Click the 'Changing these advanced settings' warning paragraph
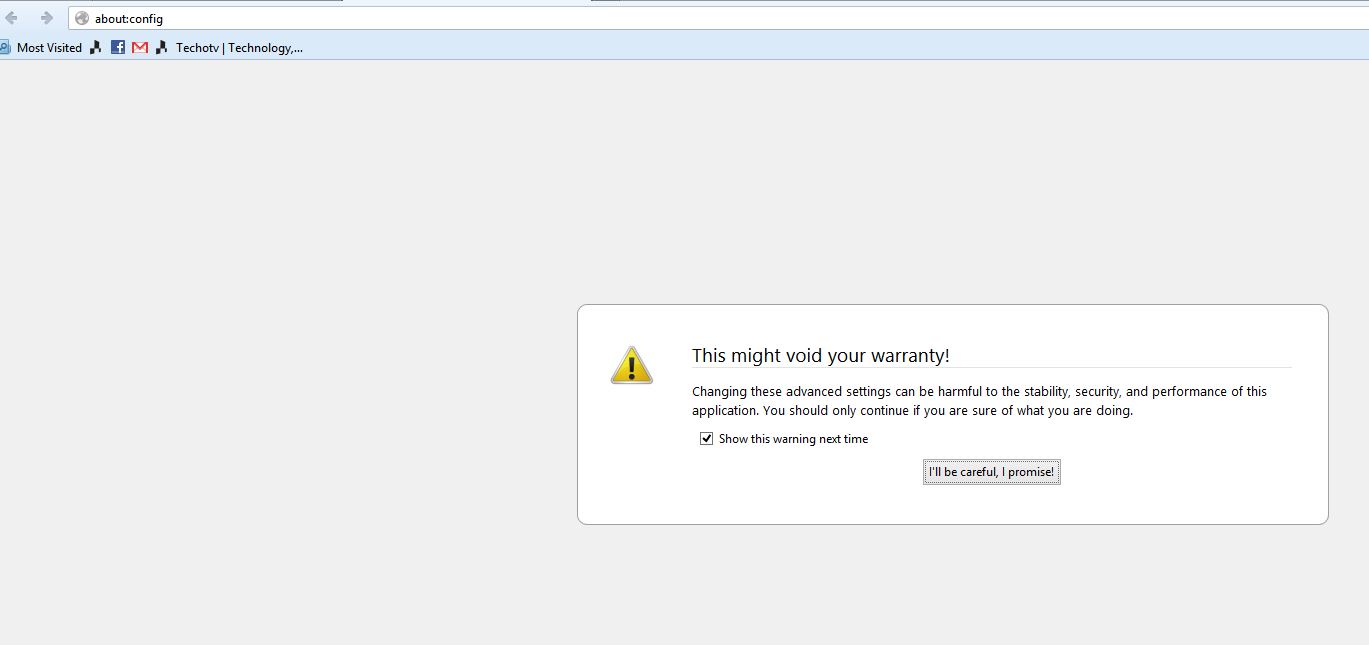Viewport: 1369px width, 645px height. 979,401
